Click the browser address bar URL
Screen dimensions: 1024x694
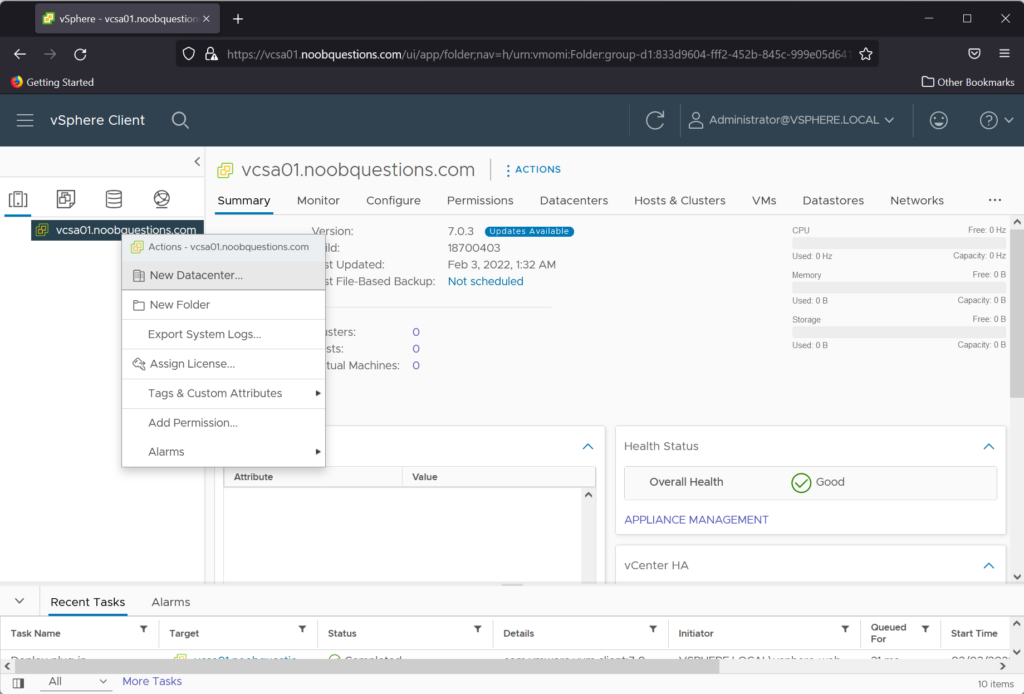539,54
